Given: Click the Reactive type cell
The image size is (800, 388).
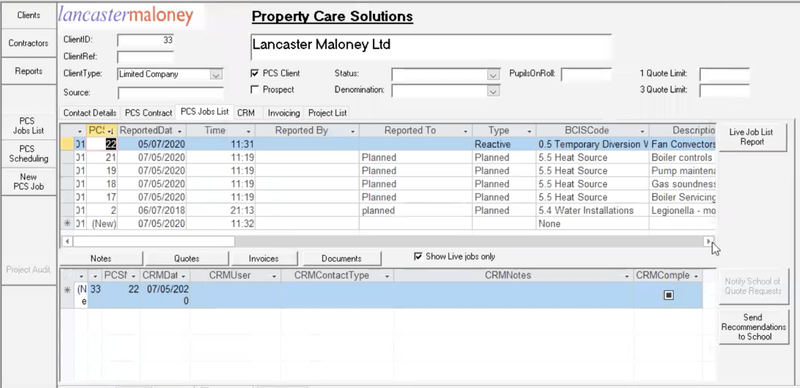Looking at the screenshot, I should click(x=504, y=144).
